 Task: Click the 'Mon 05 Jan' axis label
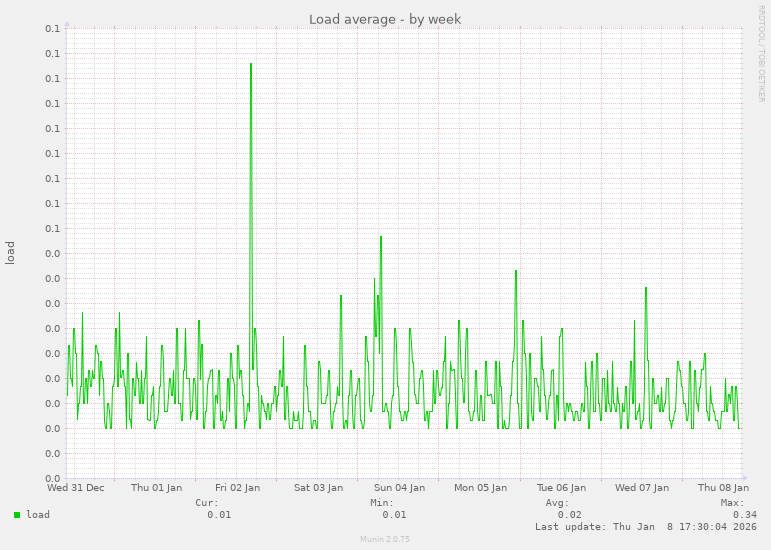pos(480,488)
